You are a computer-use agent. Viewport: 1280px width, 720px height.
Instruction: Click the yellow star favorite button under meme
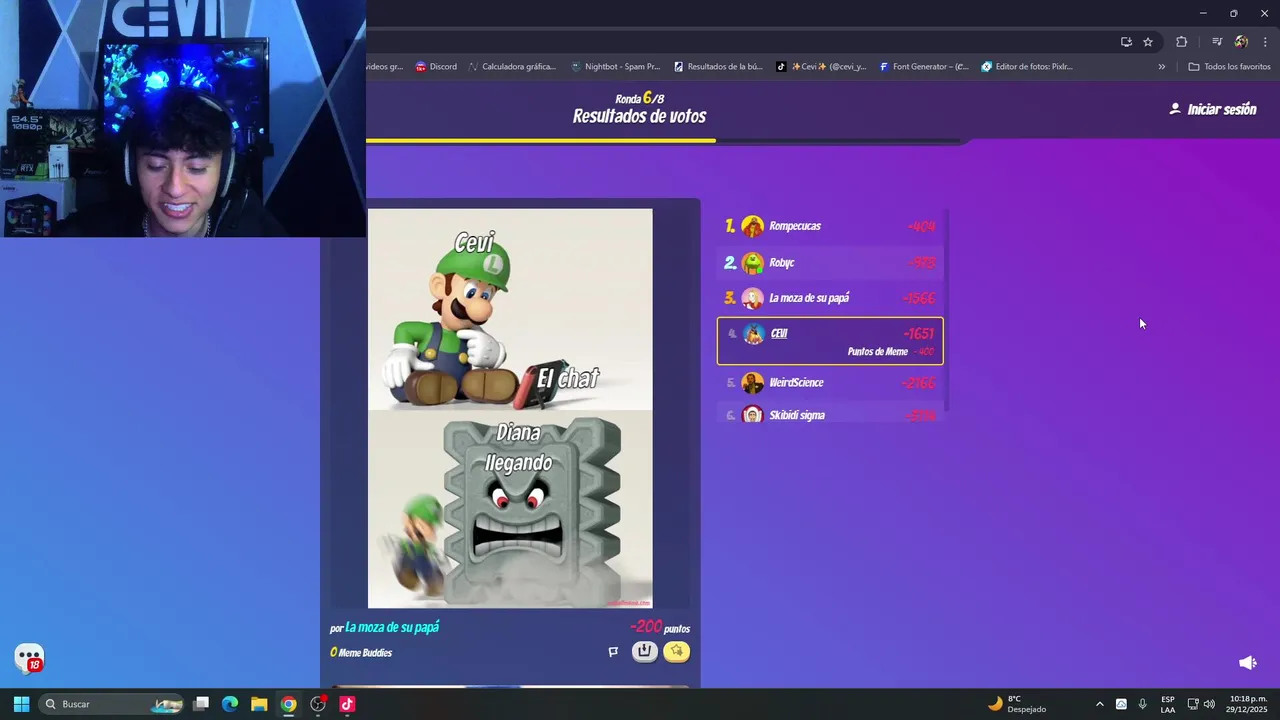click(x=676, y=651)
